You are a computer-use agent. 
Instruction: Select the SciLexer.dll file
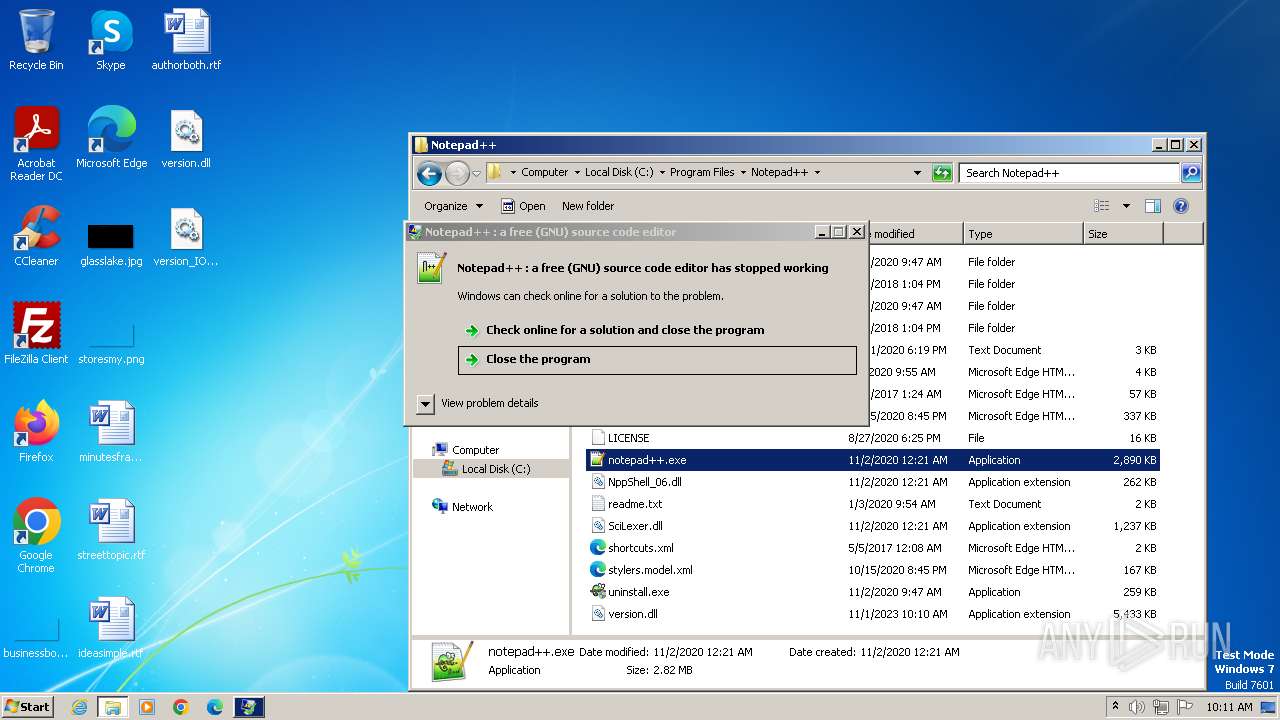pyautogui.click(x=635, y=526)
